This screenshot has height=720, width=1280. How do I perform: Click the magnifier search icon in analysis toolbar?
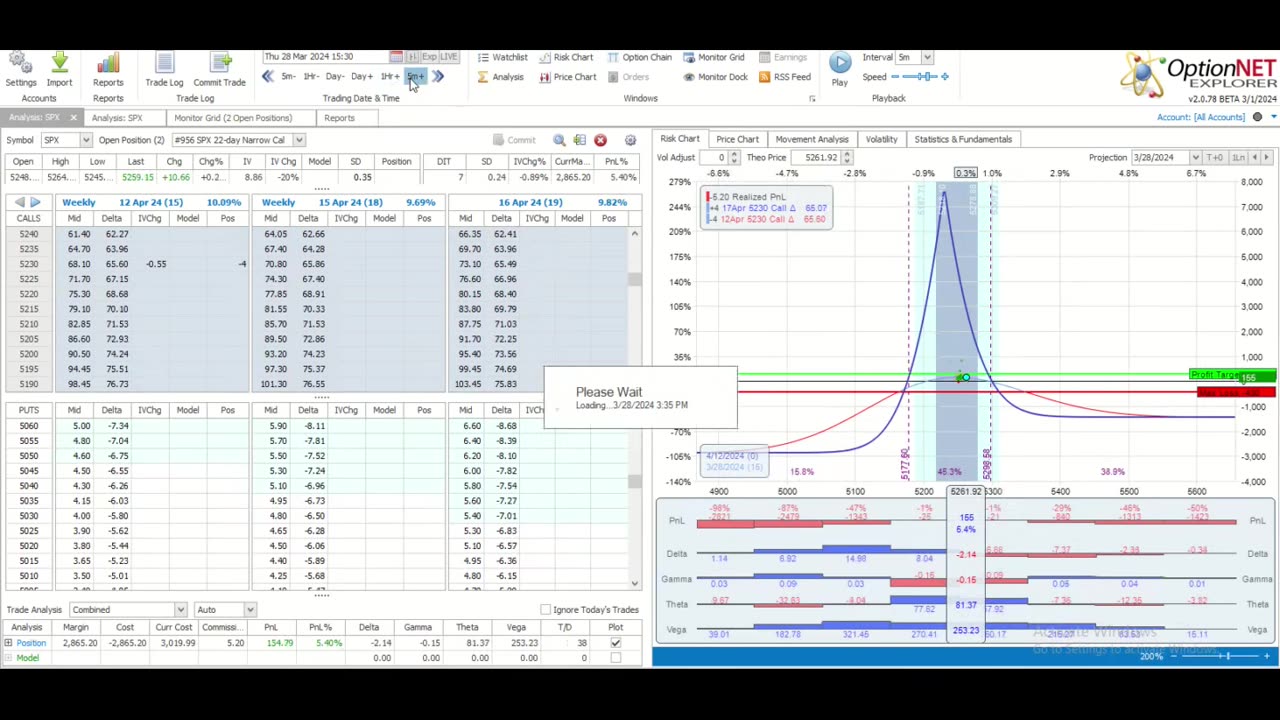[559, 140]
